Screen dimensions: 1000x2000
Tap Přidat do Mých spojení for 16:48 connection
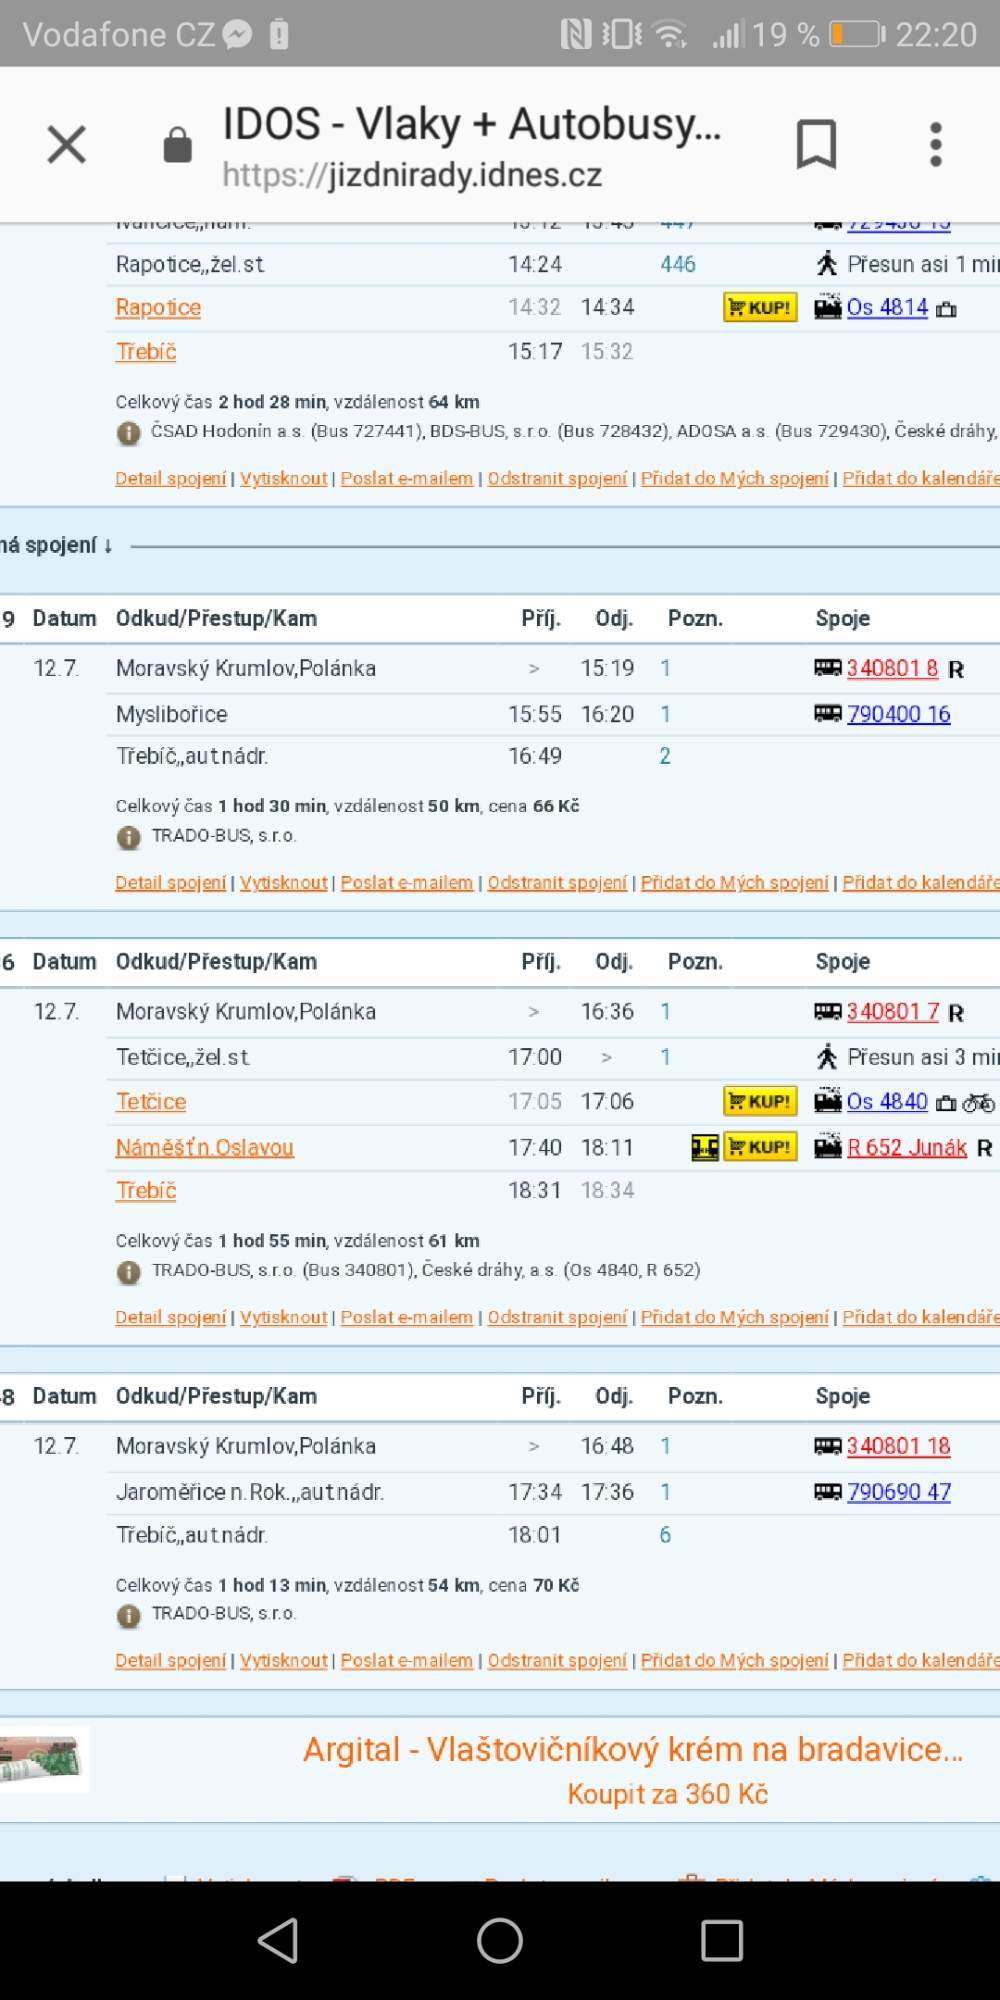[735, 1660]
